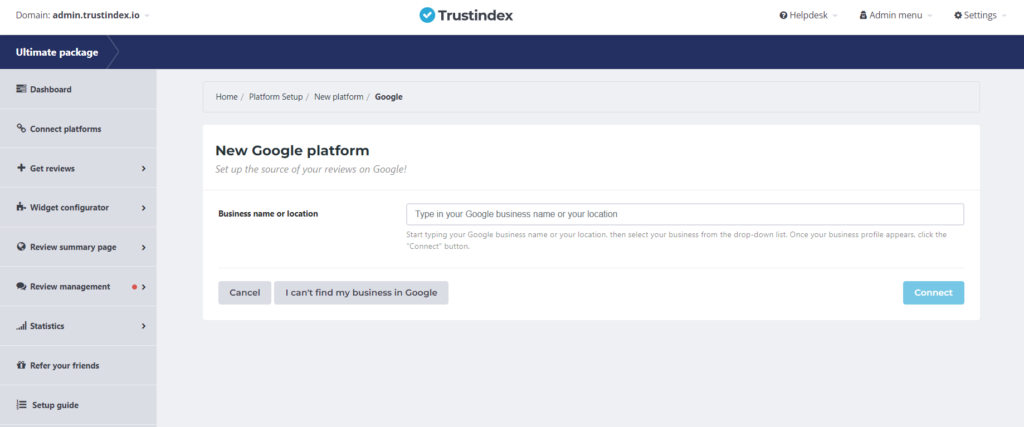1024x427 pixels.
Task: Click the Widget configurator puzzle icon
Action: pyautogui.click(x=21, y=207)
